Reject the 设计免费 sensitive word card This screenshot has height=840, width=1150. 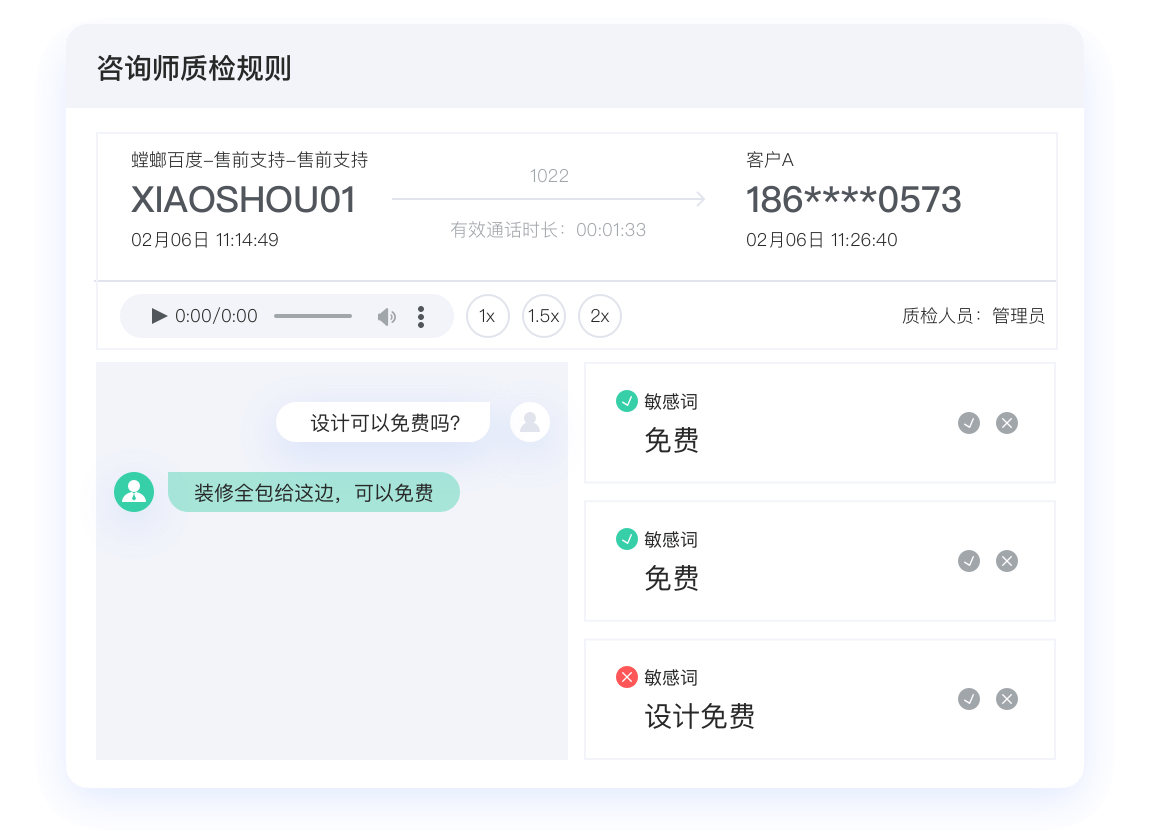coord(1007,699)
